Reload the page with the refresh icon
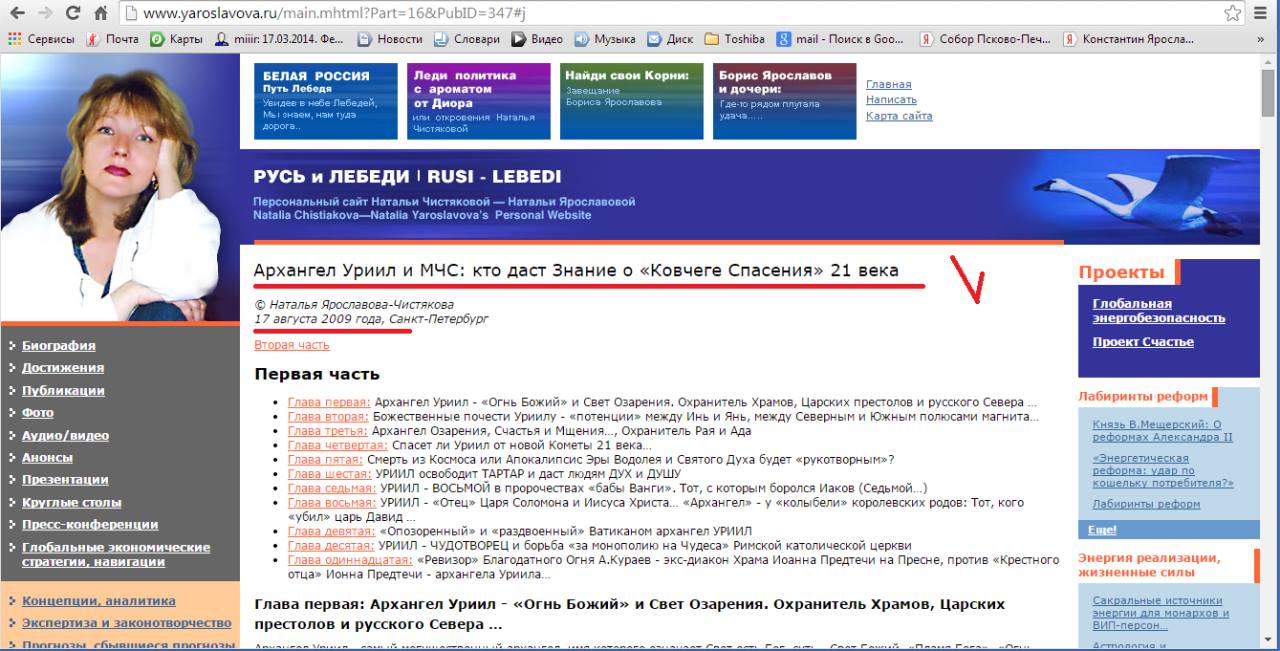Viewport: 1280px width, 651px height. point(73,14)
